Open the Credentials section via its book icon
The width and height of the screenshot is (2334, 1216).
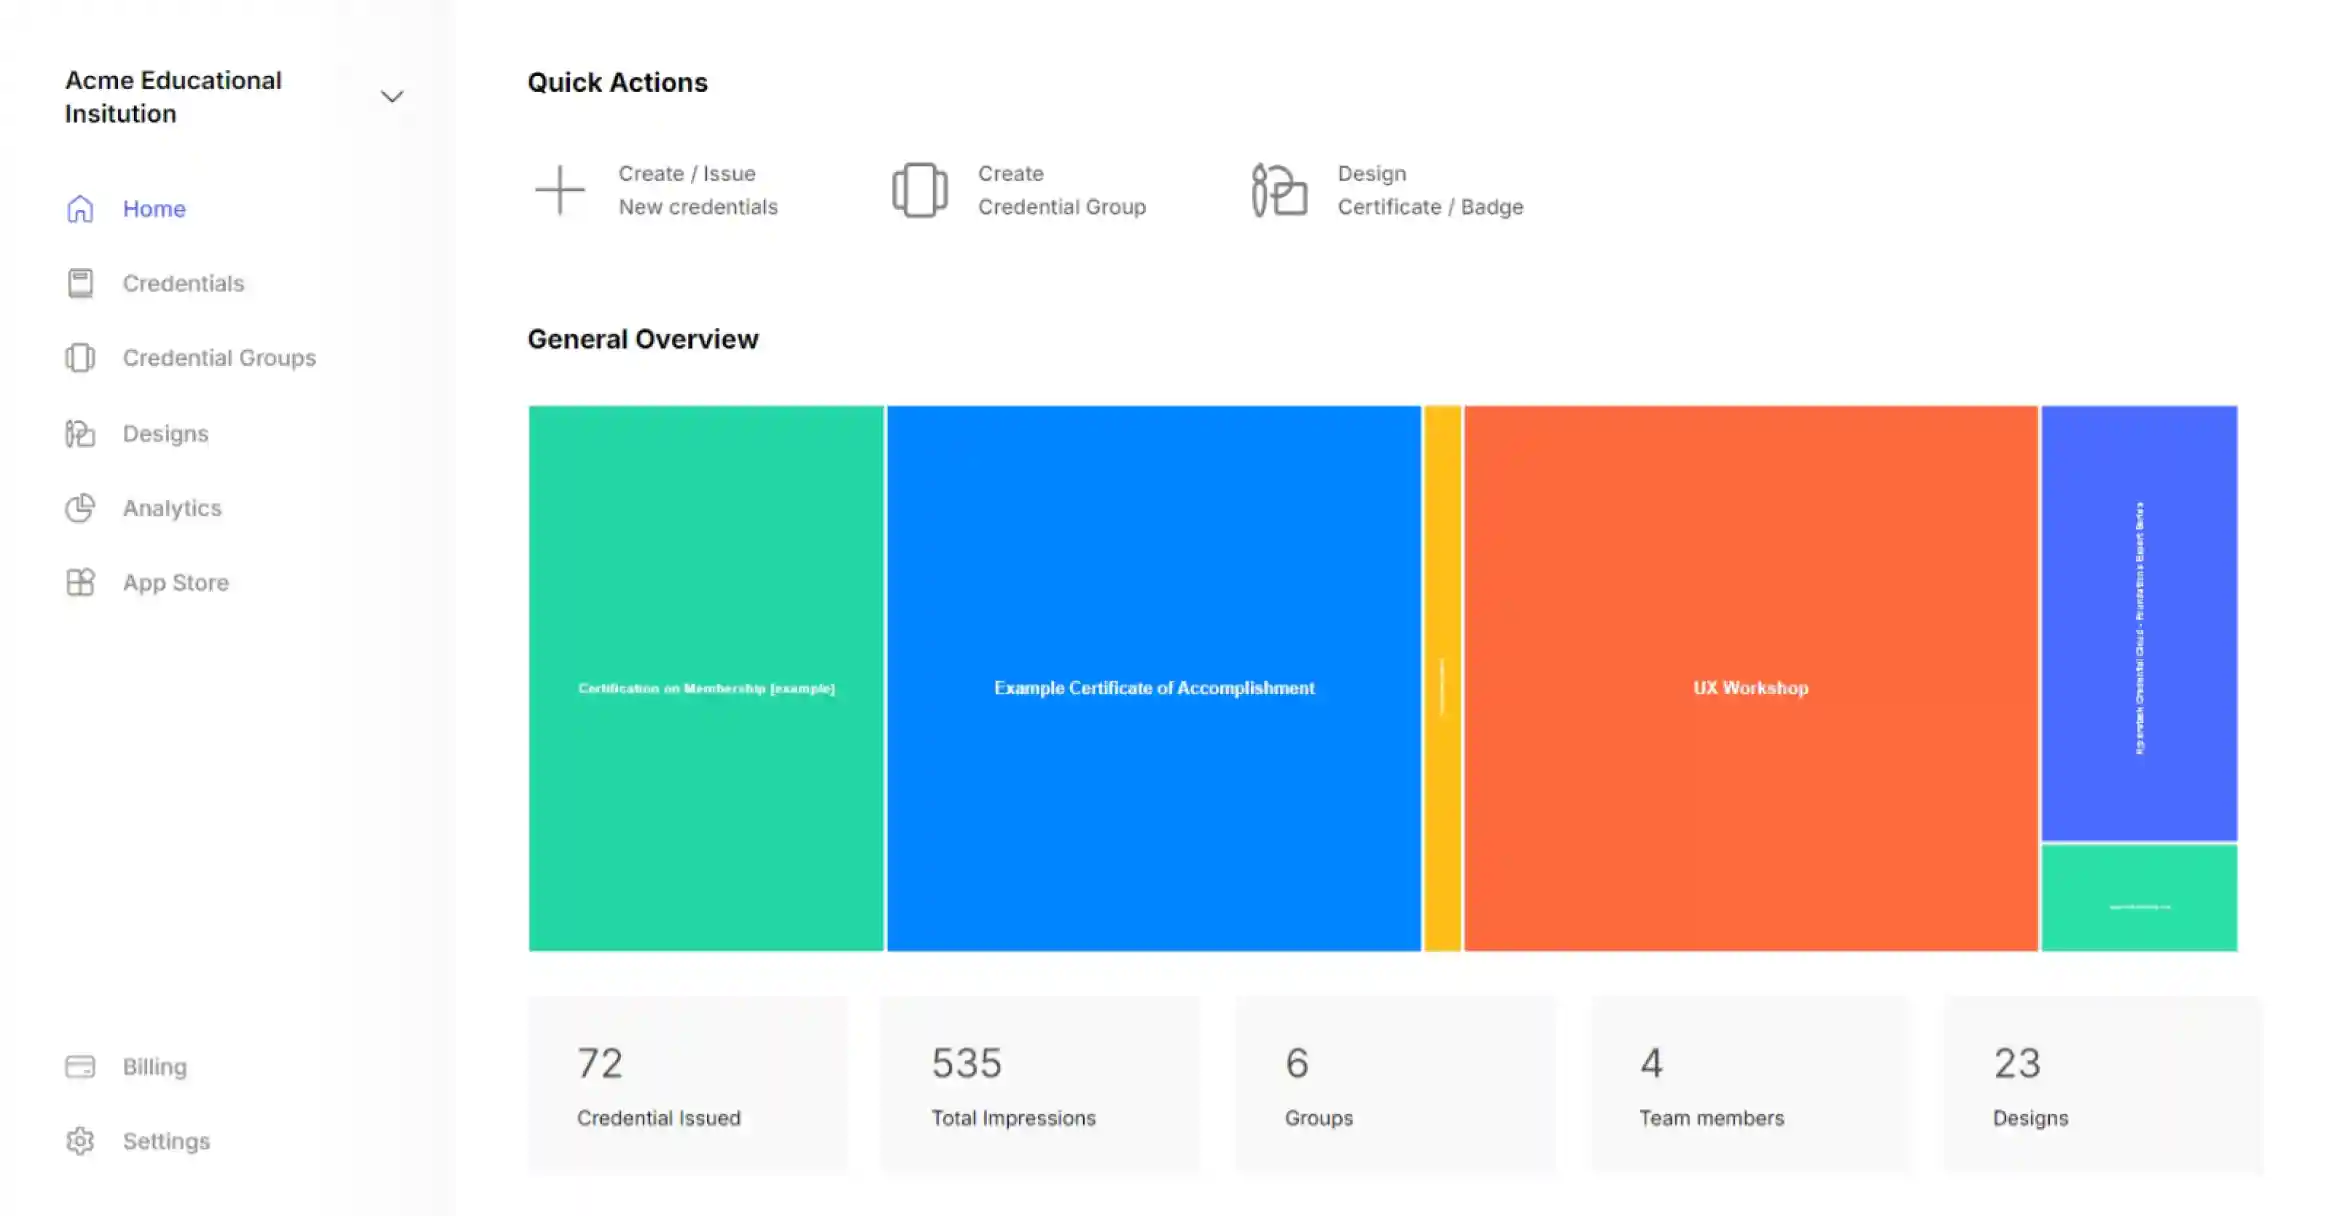(80, 283)
